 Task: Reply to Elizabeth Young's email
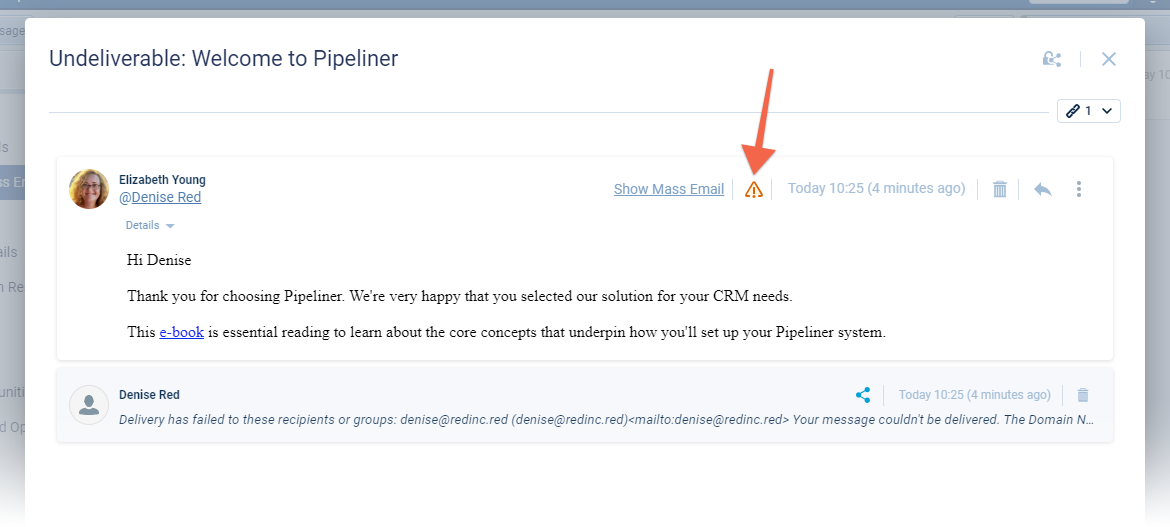[x=1042, y=189]
